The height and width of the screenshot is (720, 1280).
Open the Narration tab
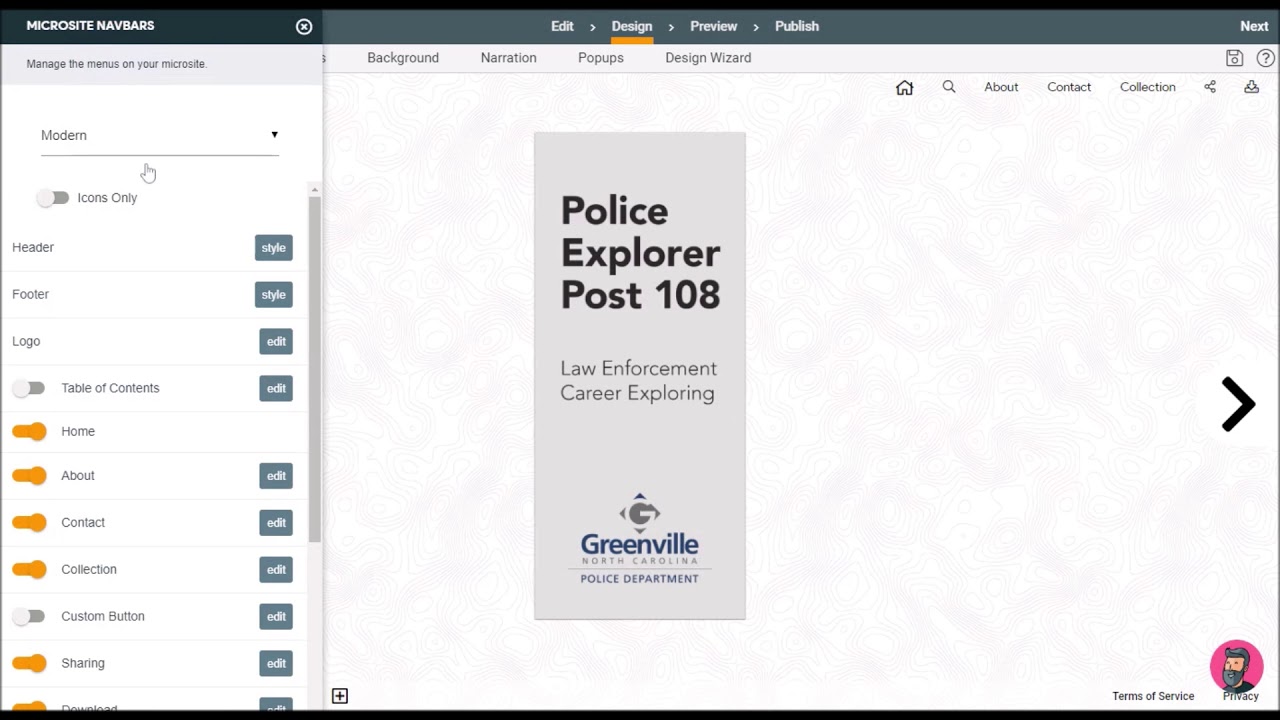coord(508,58)
